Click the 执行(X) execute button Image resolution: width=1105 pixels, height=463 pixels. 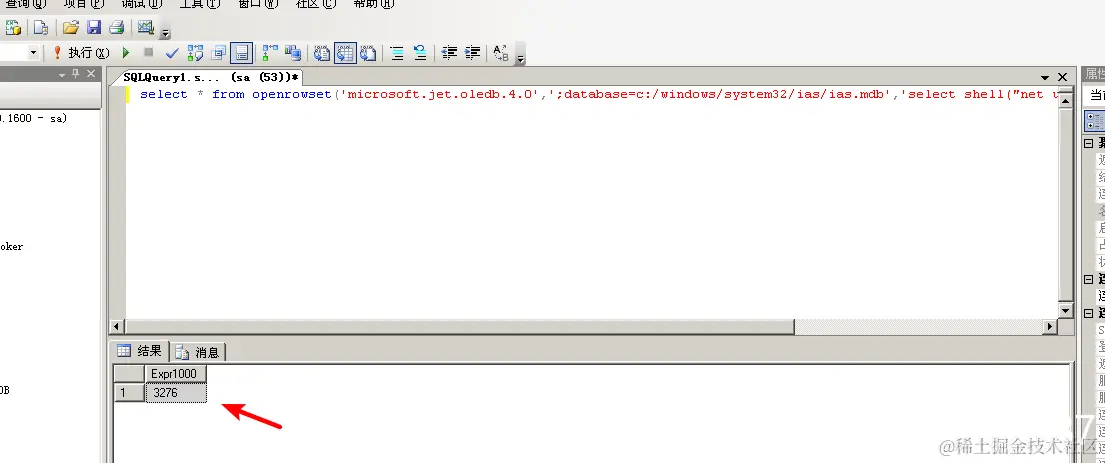pyautogui.click(x=82, y=53)
